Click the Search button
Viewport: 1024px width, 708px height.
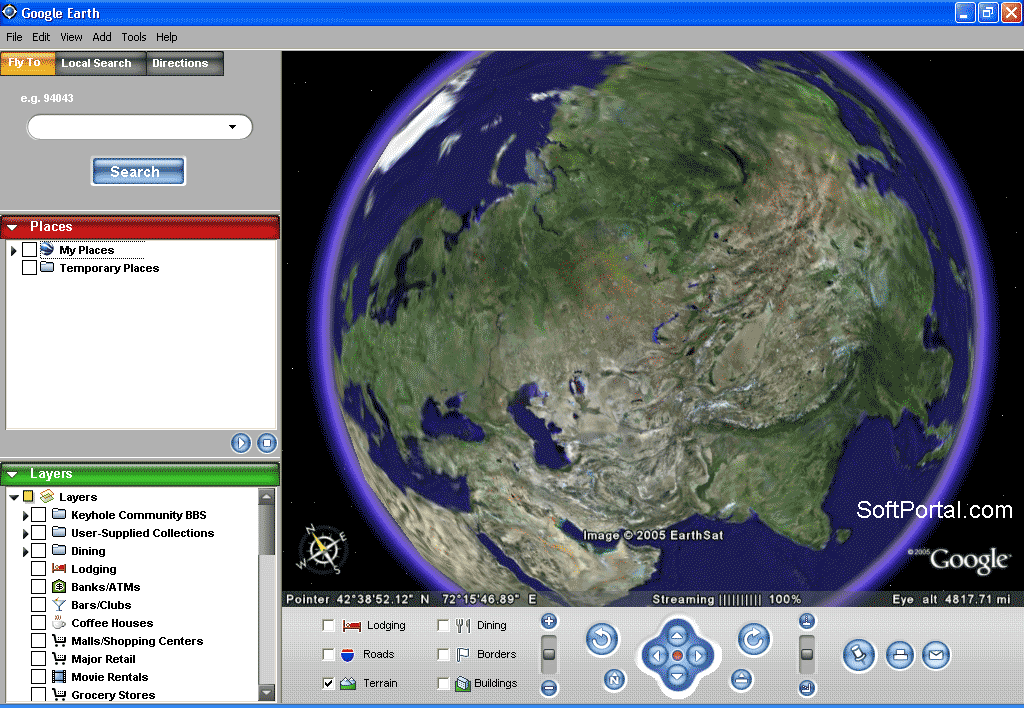(x=137, y=172)
